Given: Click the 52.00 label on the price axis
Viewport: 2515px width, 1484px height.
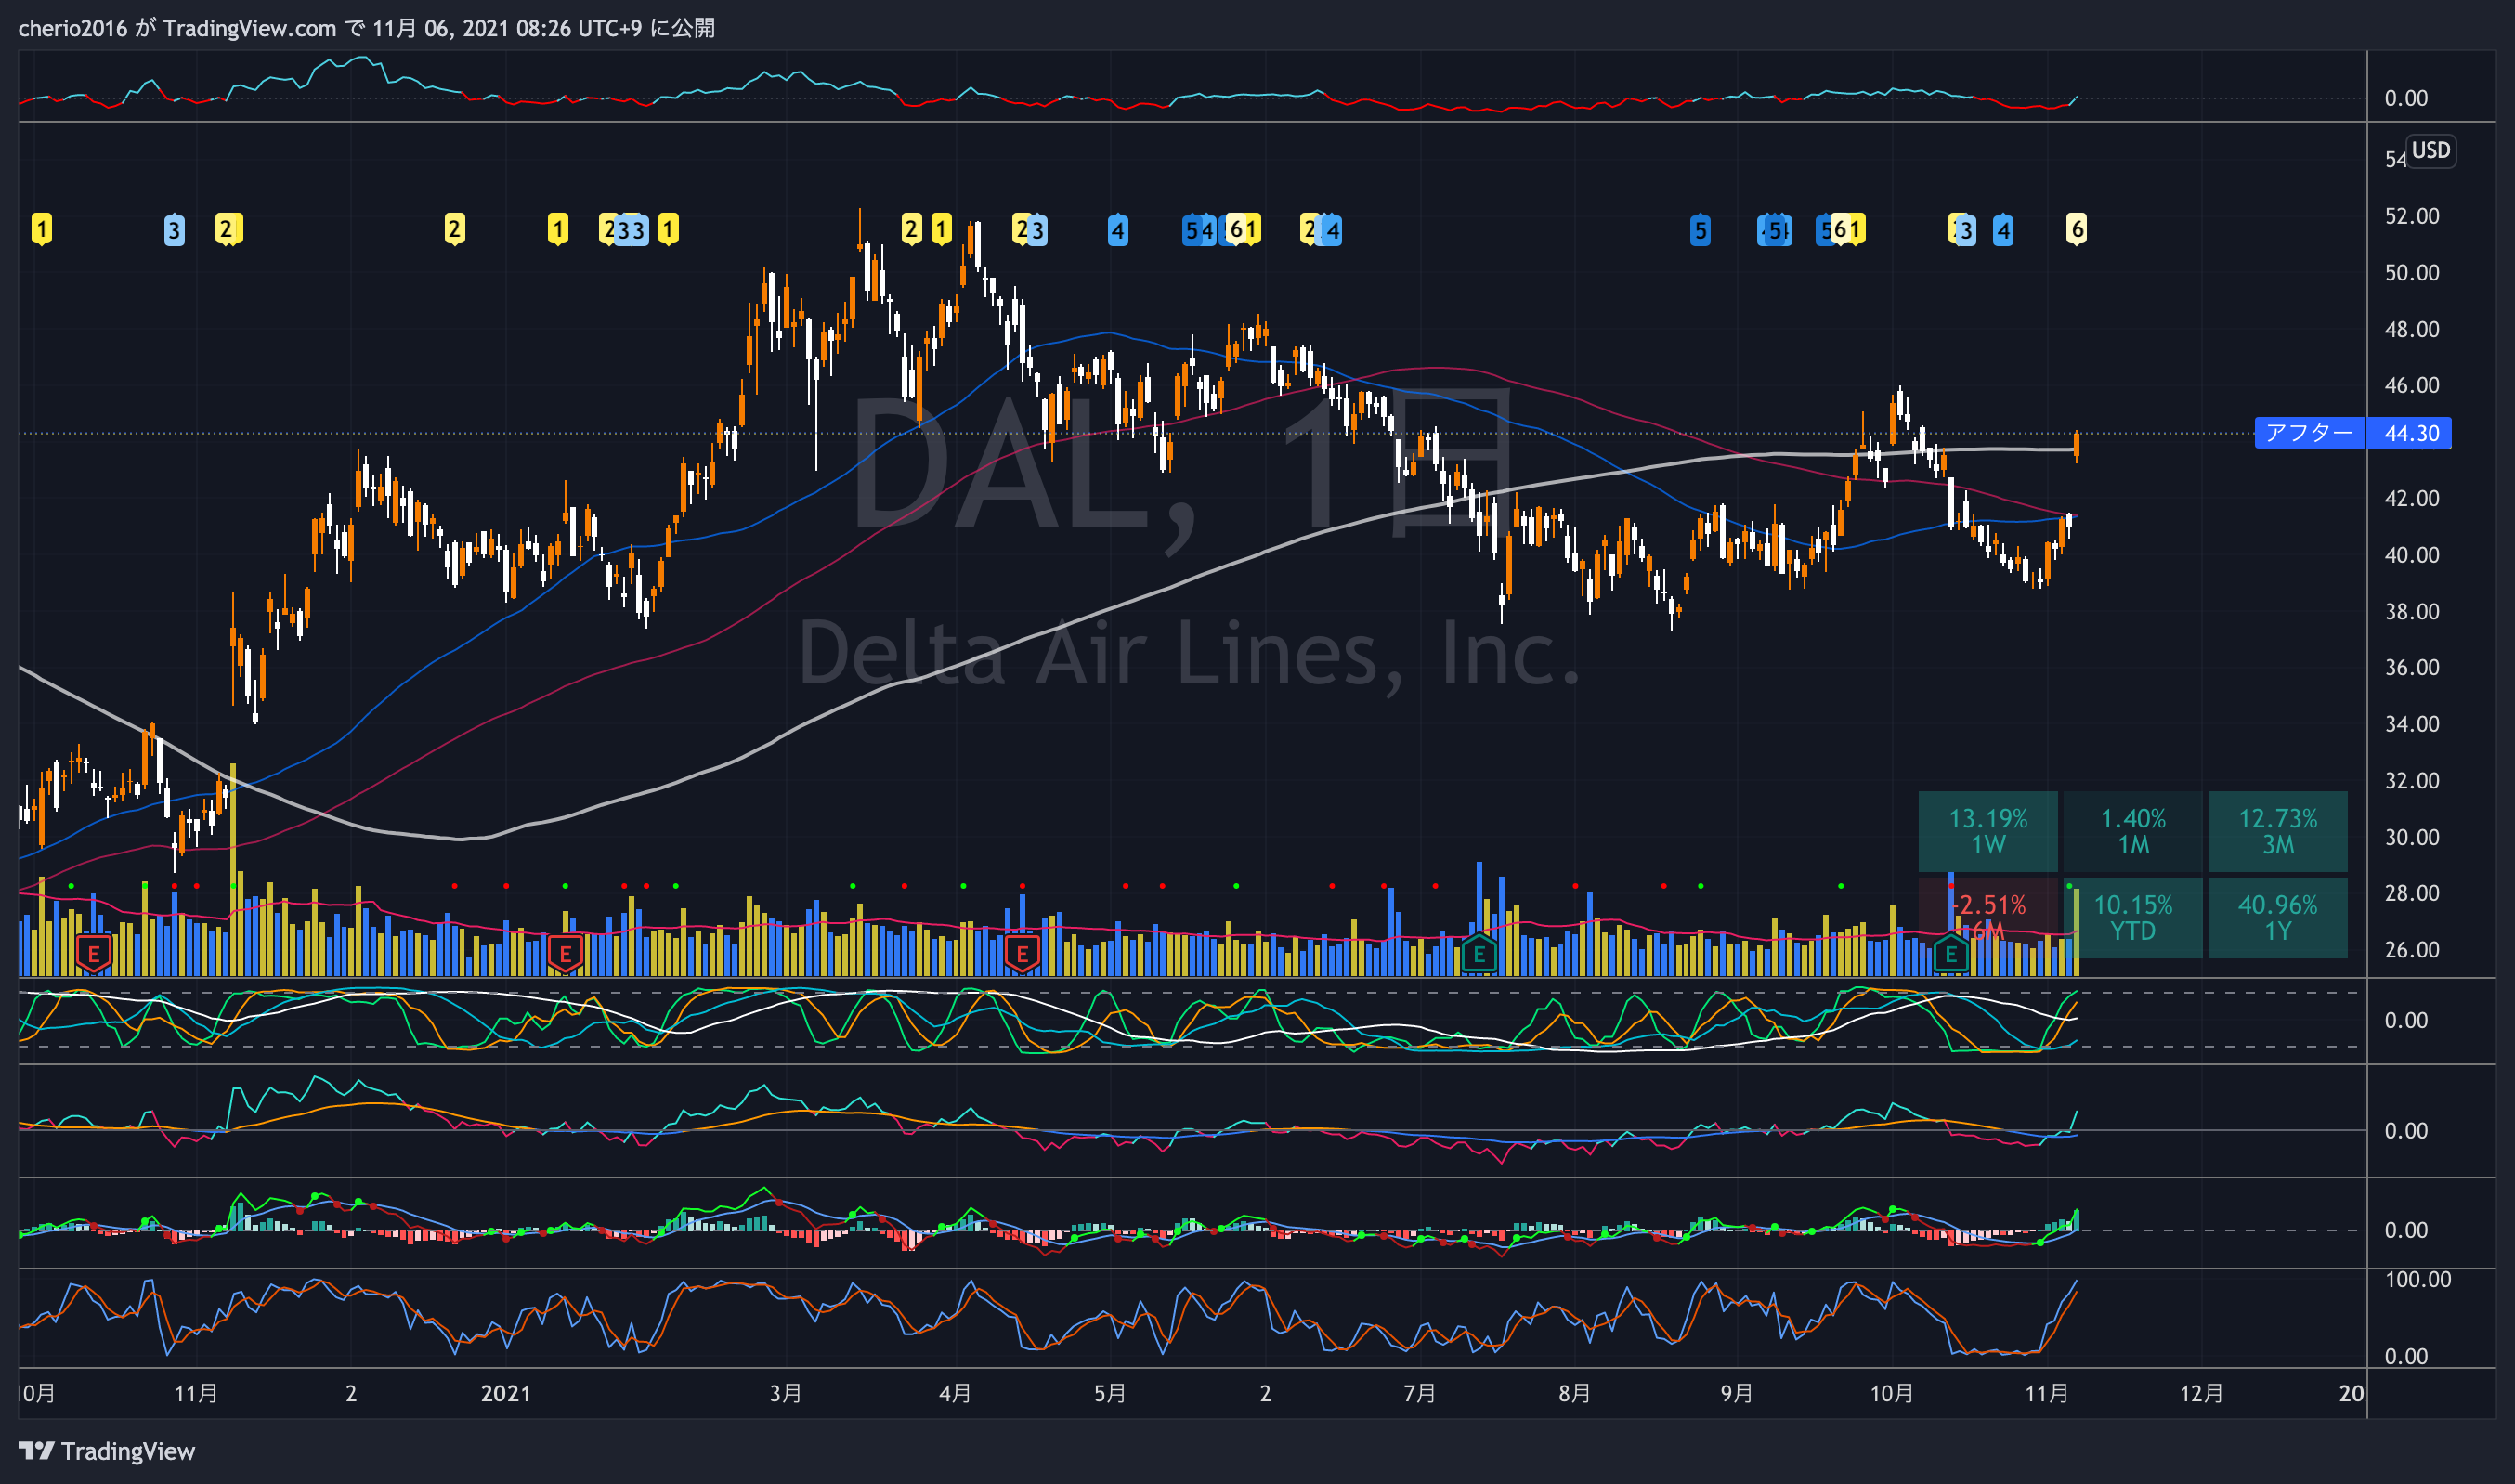Looking at the screenshot, I should (x=2412, y=216).
